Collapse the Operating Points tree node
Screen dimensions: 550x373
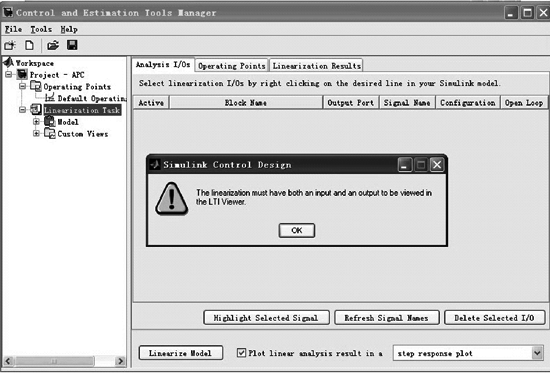22,86
